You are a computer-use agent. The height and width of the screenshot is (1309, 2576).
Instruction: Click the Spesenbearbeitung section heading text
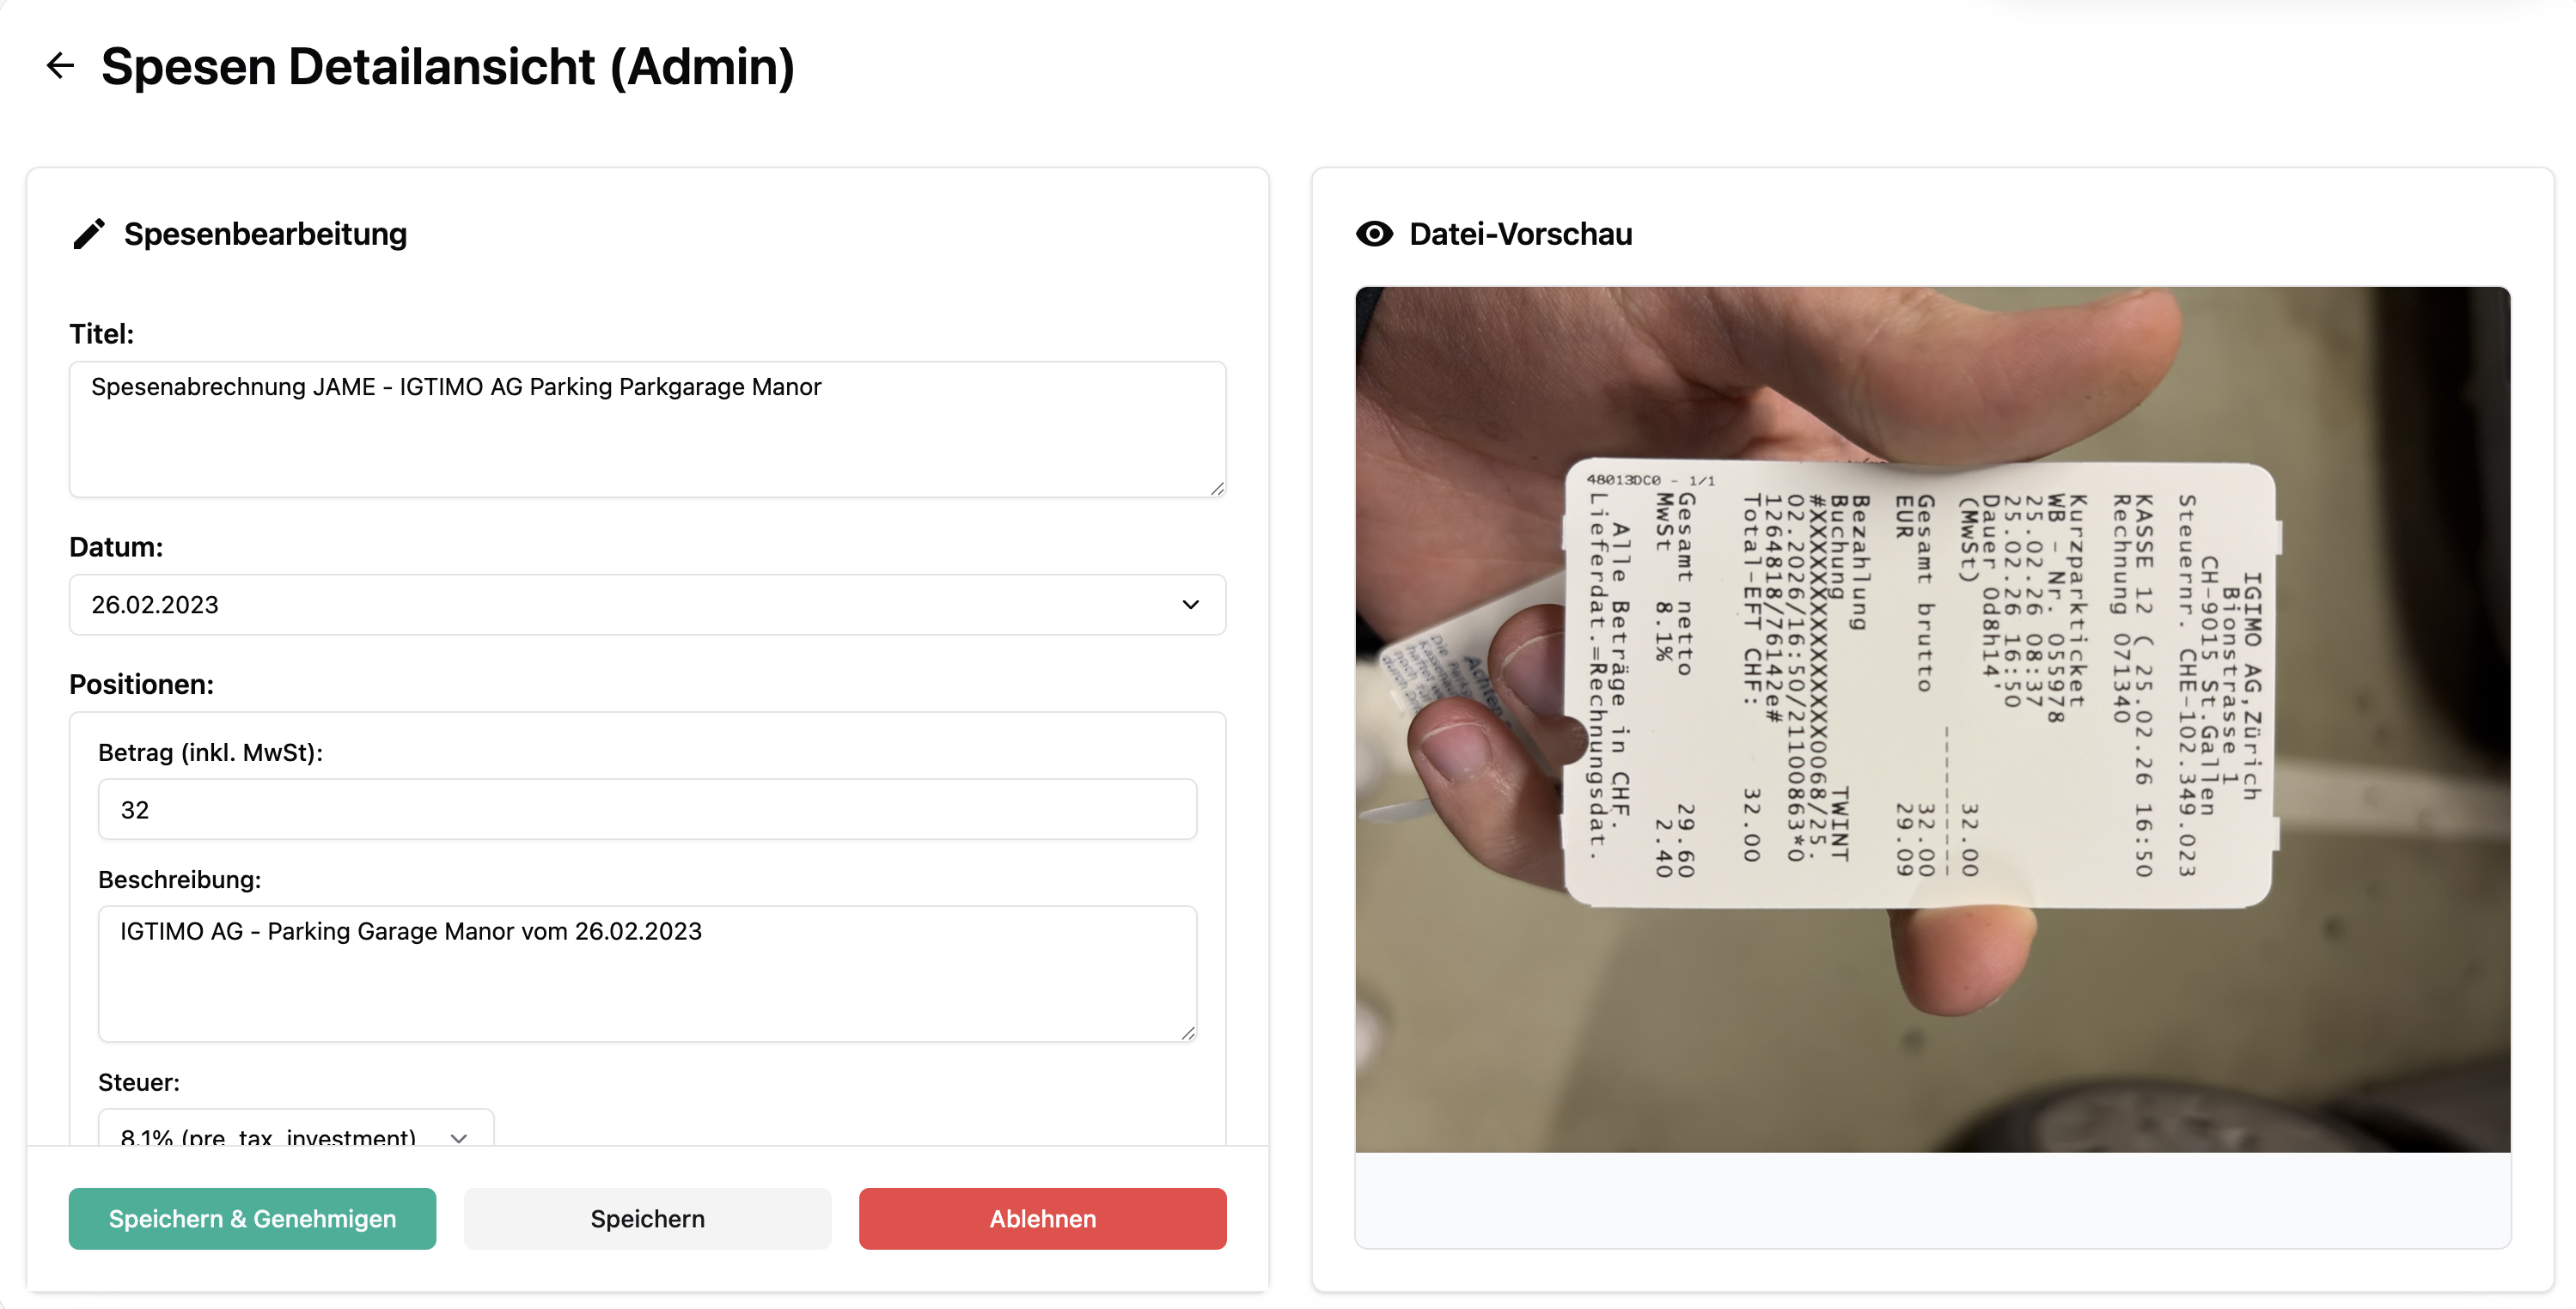pyautogui.click(x=265, y=234)
